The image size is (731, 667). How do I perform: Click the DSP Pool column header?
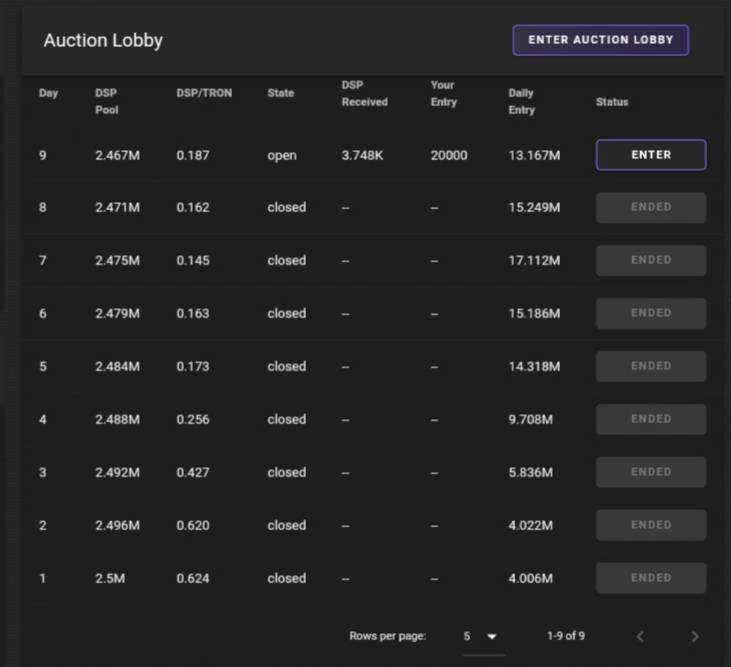[107, 101]
